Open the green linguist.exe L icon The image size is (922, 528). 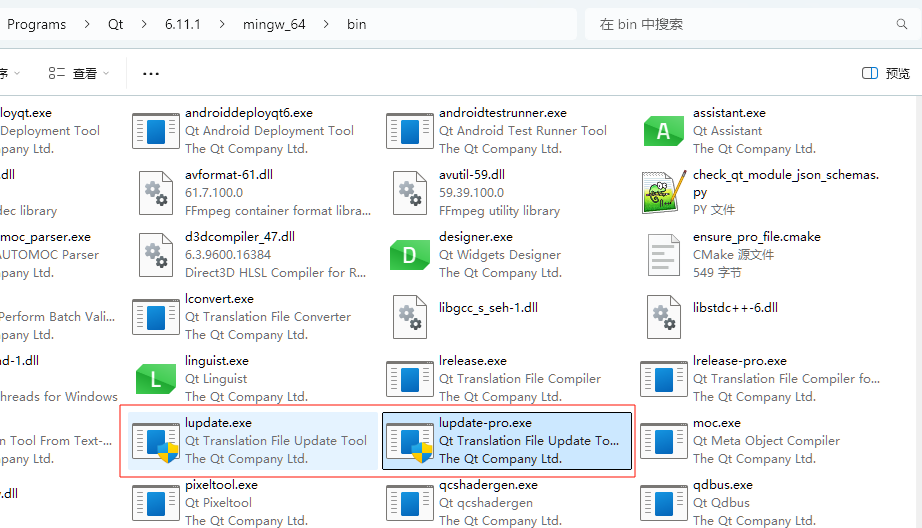(156, 379)
